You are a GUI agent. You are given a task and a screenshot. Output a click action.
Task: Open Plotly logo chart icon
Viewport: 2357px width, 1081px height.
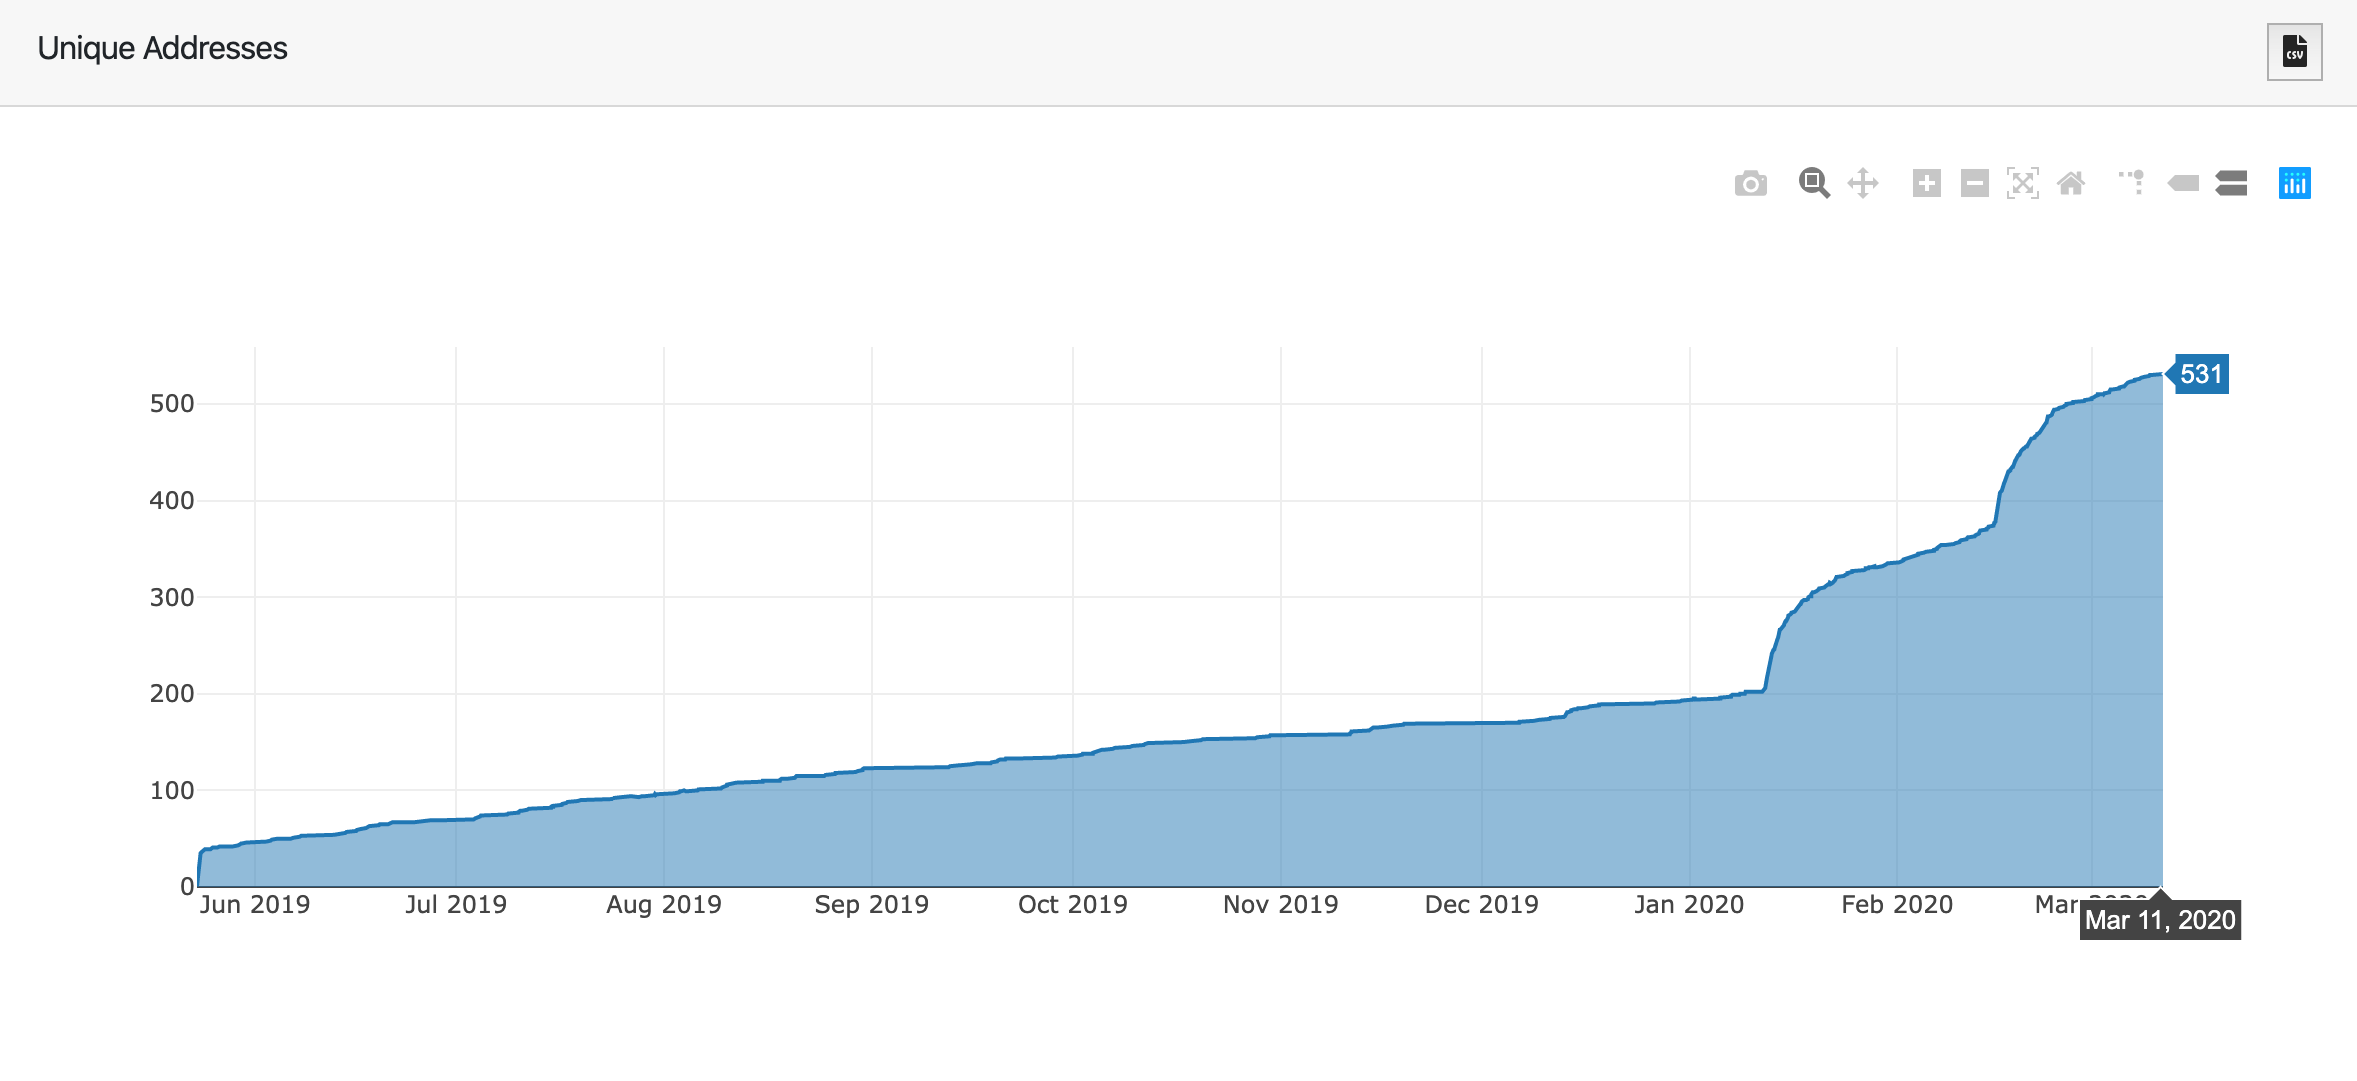coord(2294,183)
